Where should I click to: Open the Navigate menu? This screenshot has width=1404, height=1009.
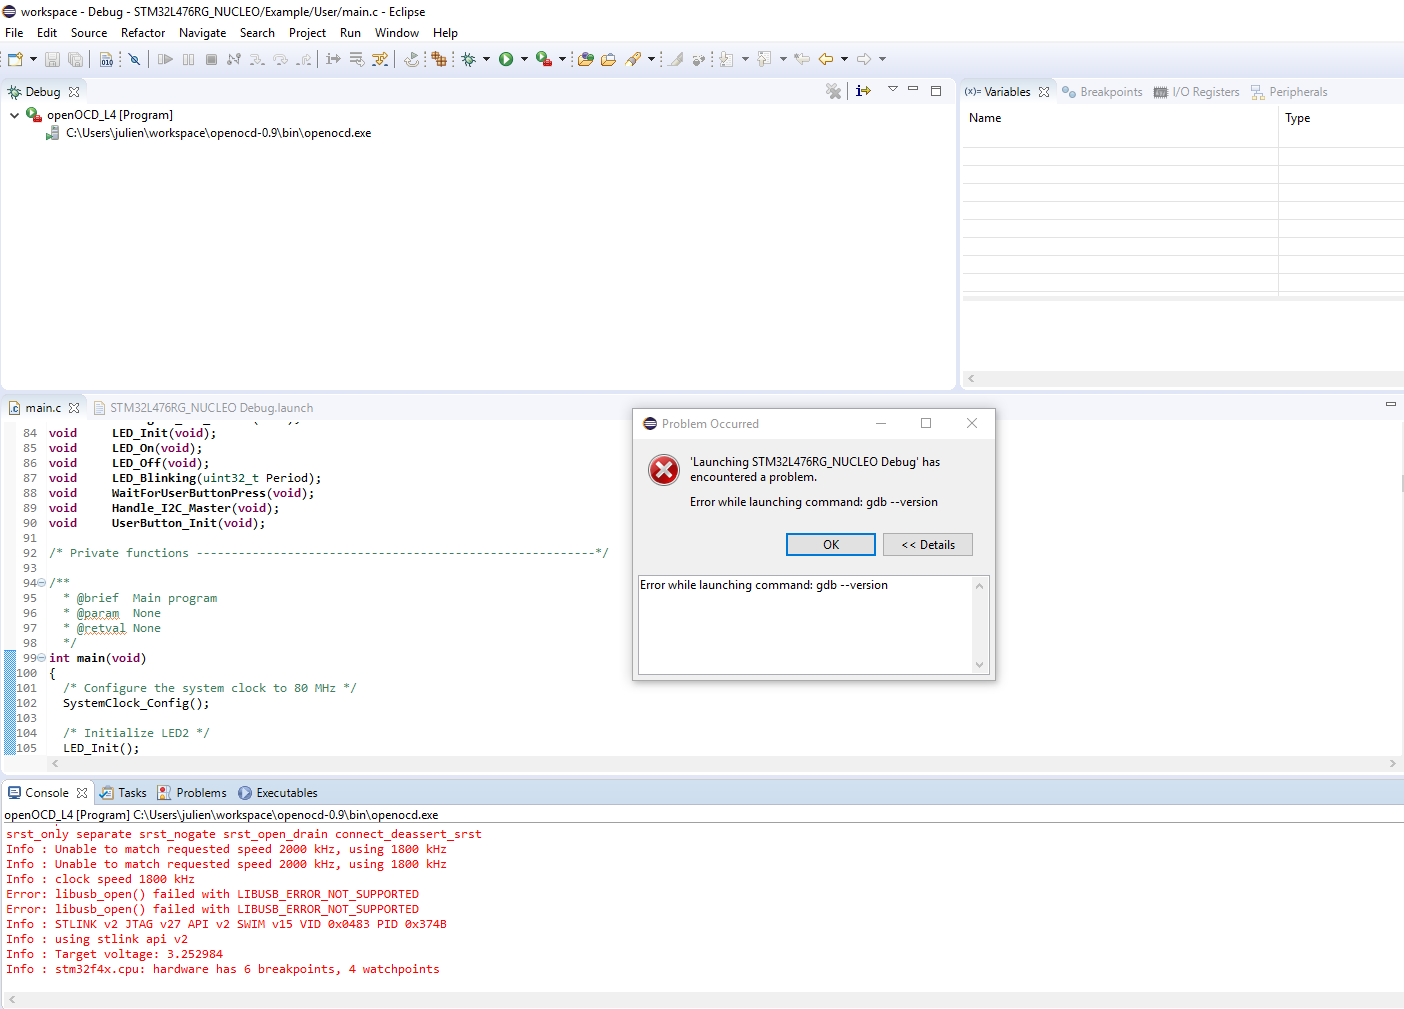coord(202,33)
